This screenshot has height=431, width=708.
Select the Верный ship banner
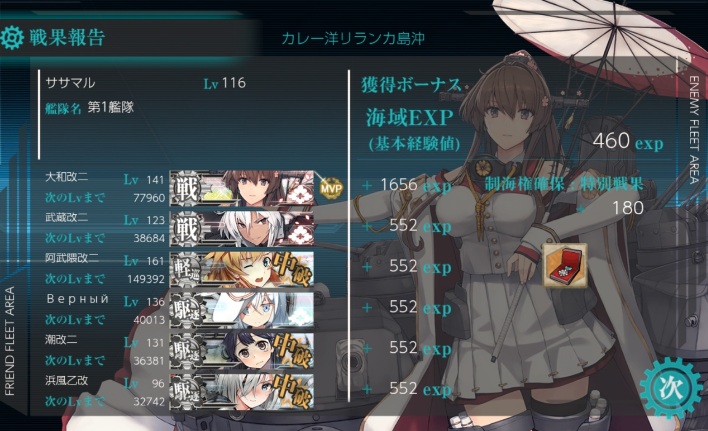pos(242,310)
